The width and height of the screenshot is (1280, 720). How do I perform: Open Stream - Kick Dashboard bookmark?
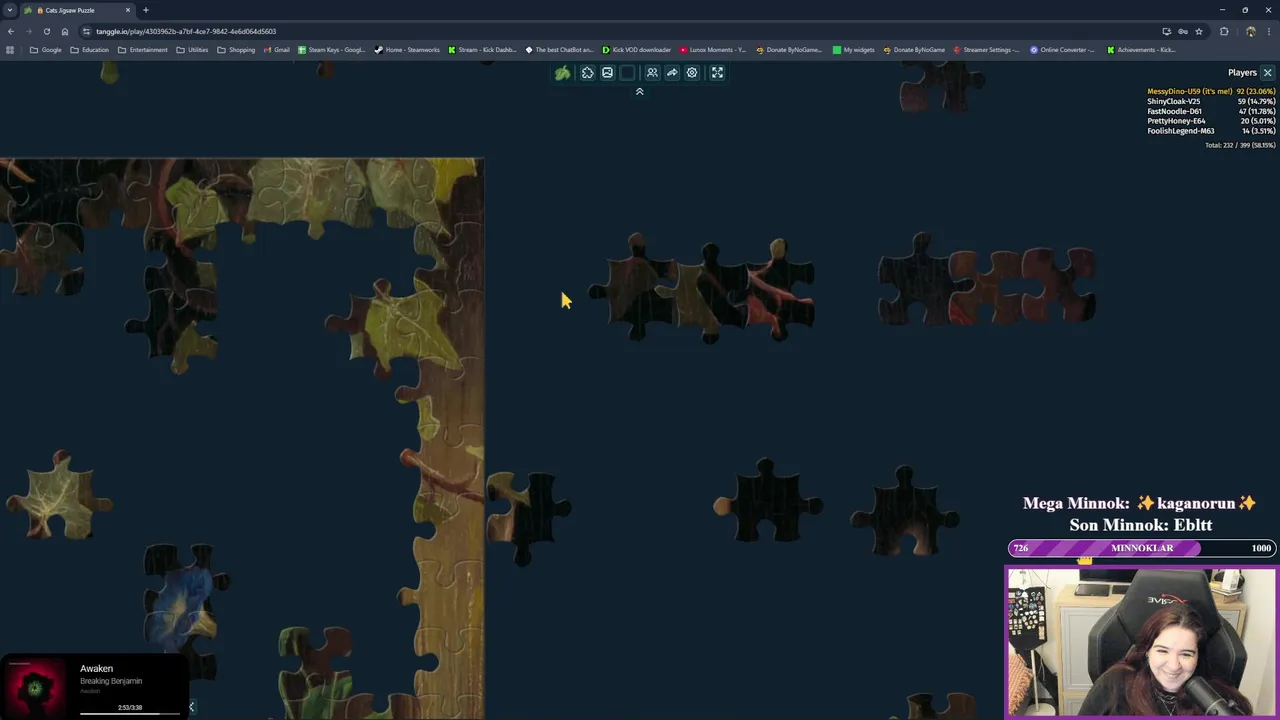[482, 49]
